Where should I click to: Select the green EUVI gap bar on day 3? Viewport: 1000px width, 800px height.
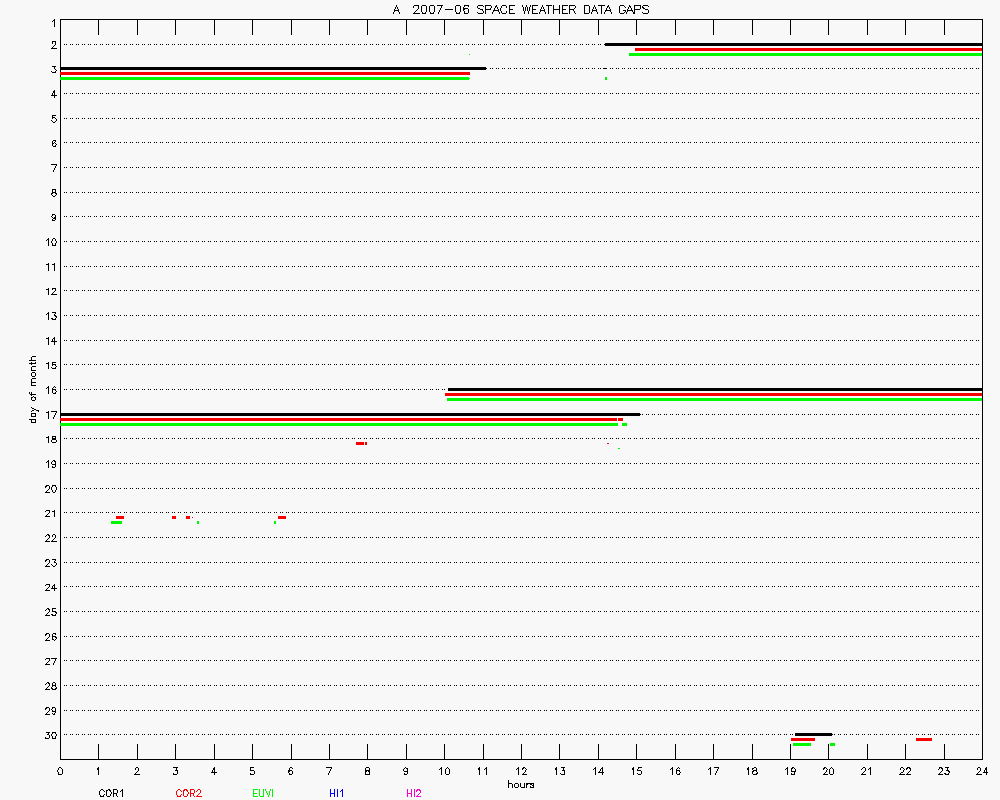click(x=265, y=78)
